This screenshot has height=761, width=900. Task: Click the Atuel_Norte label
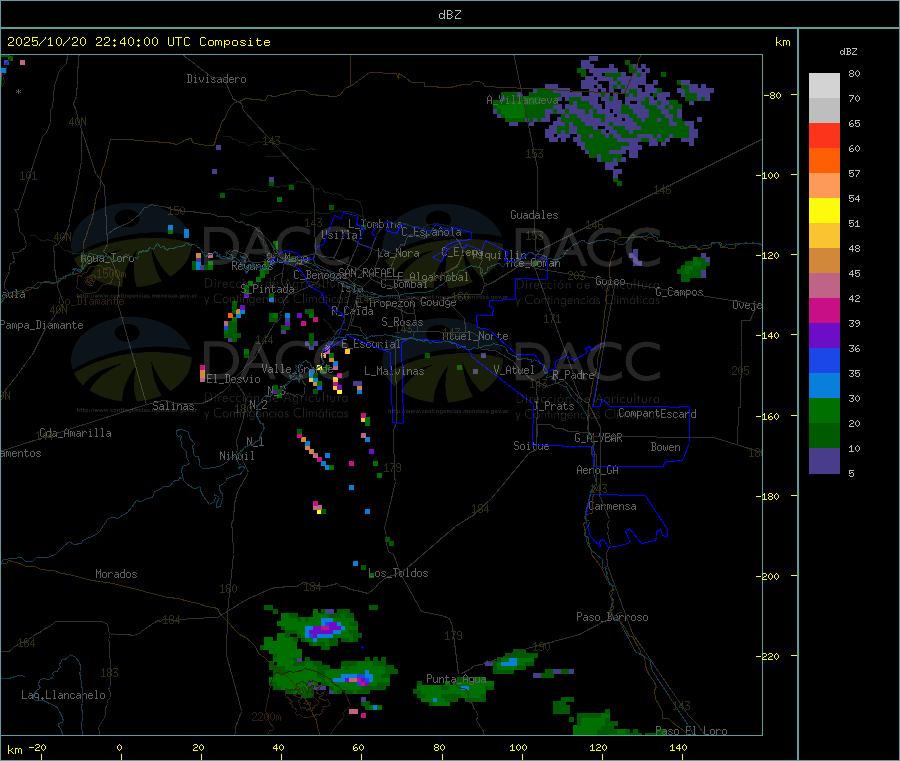pyautogui.click(x=475, y=336)
